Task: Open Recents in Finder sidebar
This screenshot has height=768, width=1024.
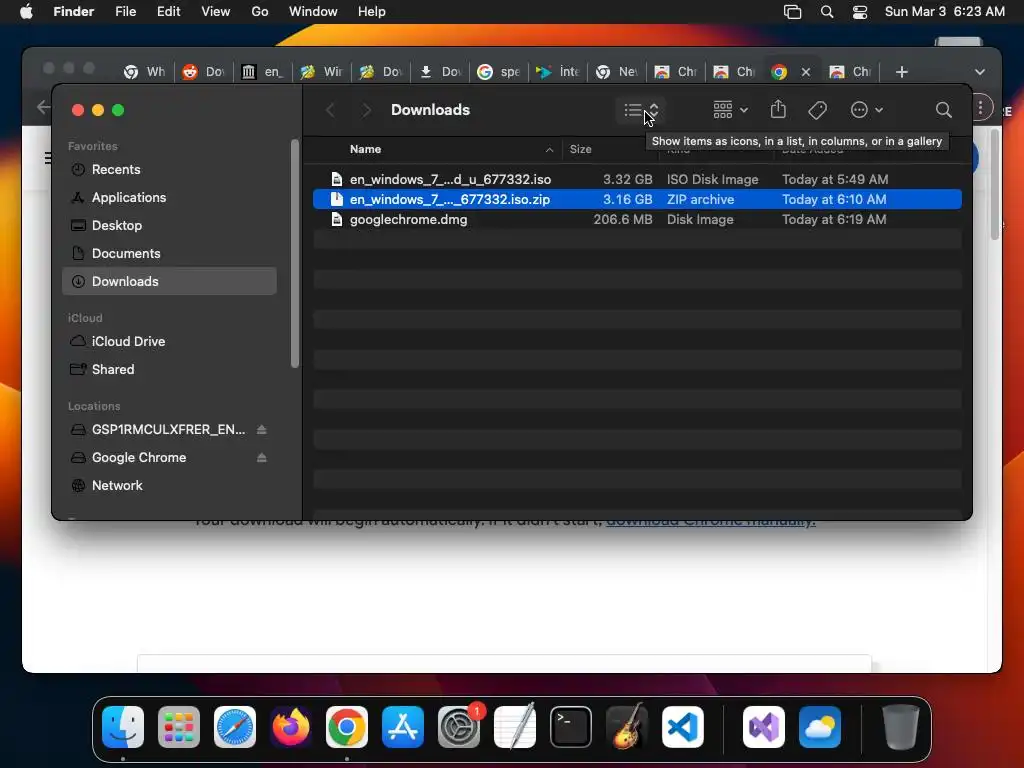Action: [169, 170]
